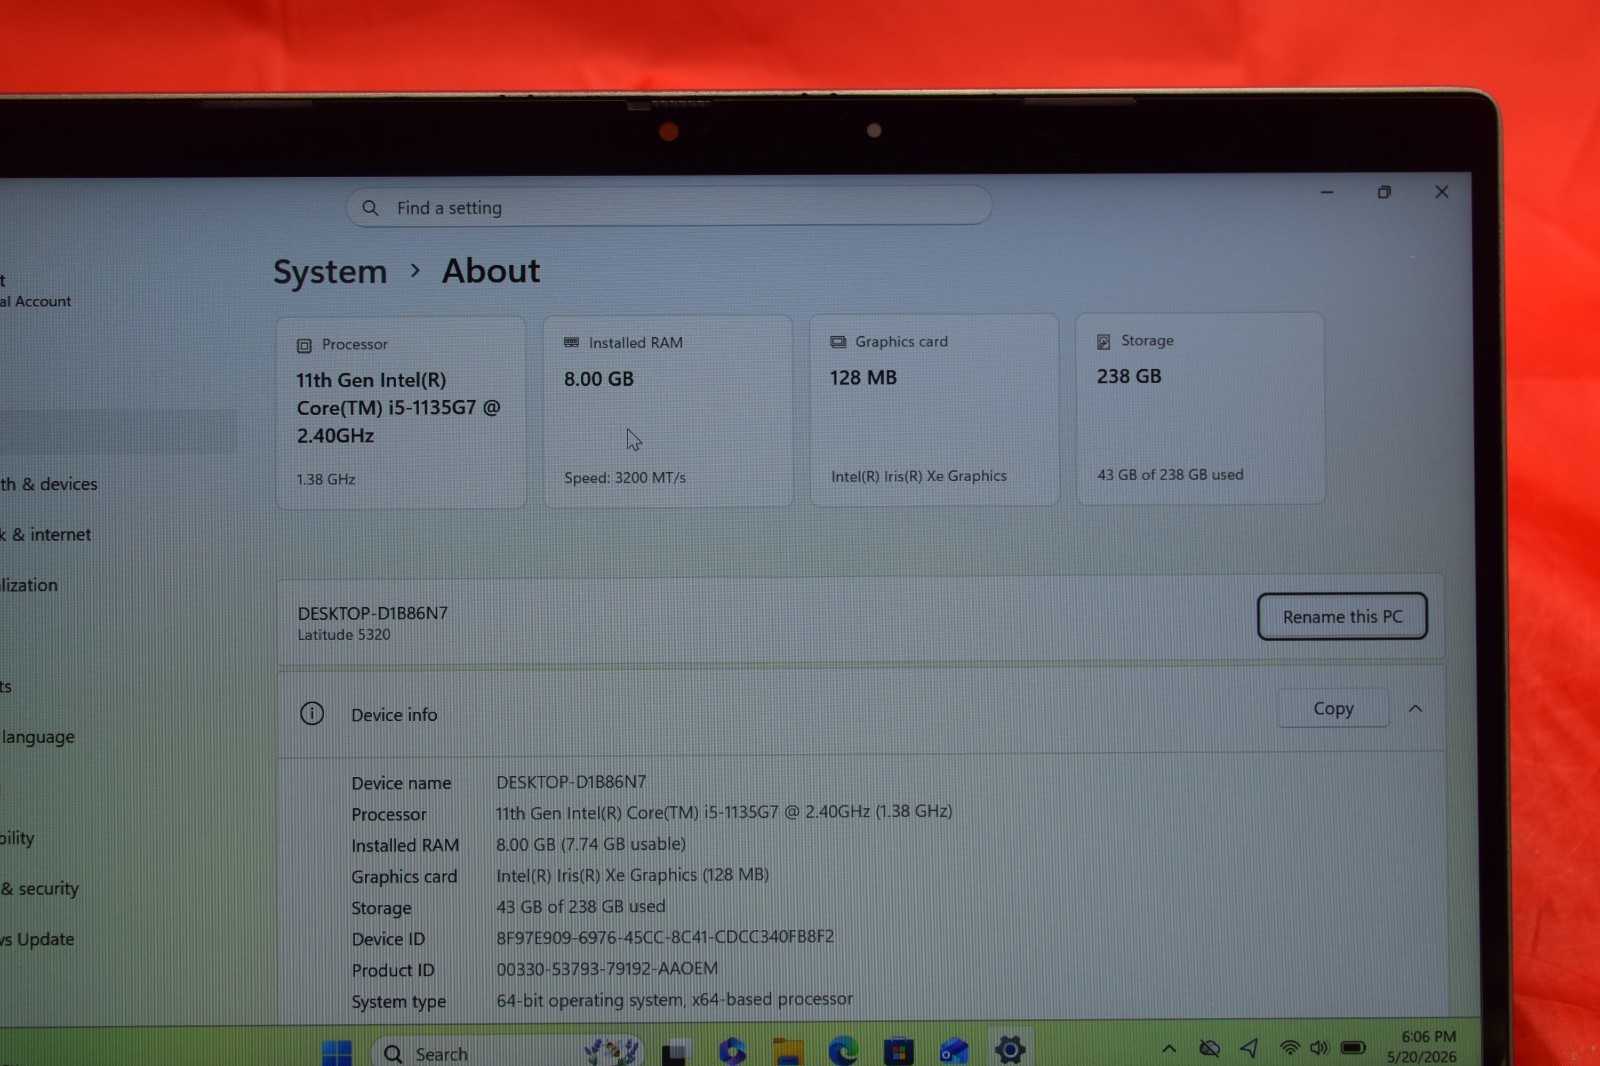Click the Graphics card icon
Viewport: 1600px width, 1066px height.
tap(838, 342)
